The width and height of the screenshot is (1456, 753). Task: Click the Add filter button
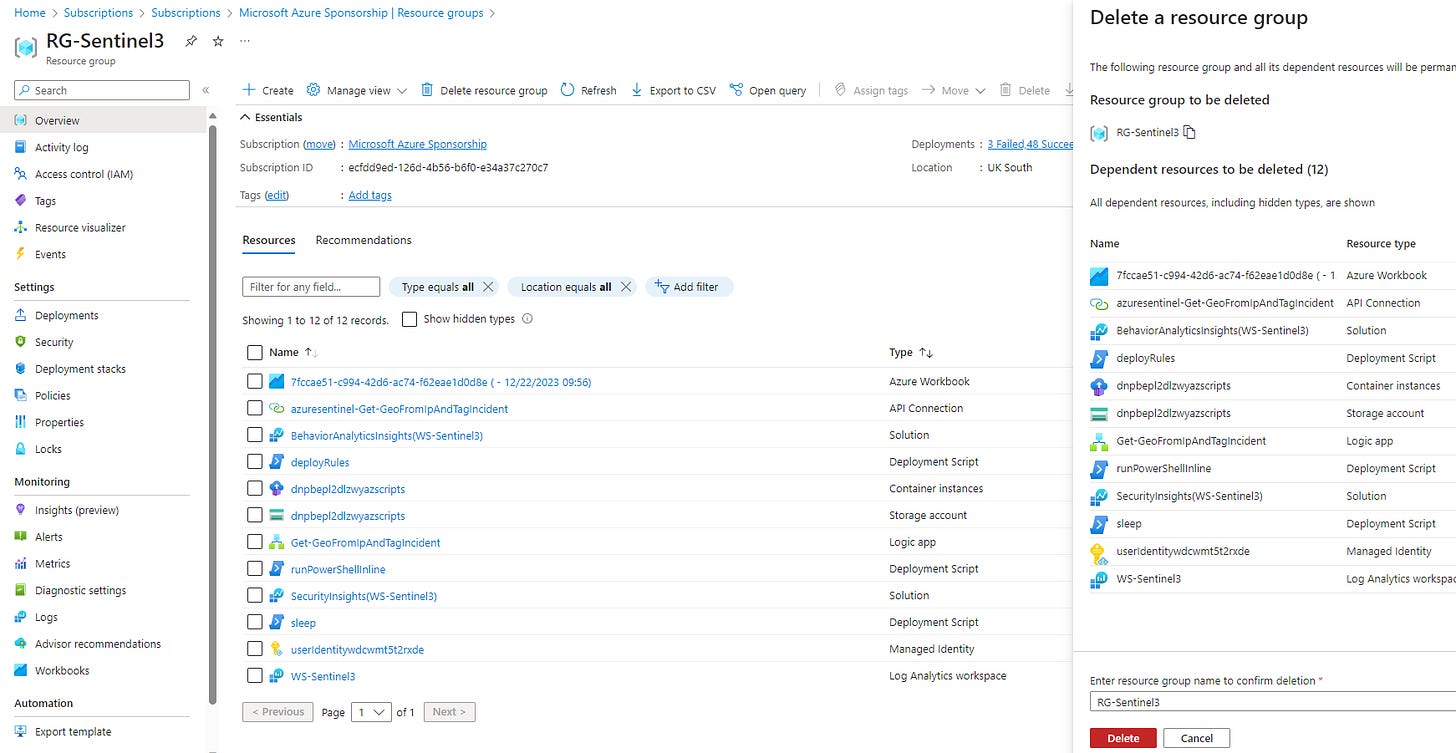[x=689, y=287]
